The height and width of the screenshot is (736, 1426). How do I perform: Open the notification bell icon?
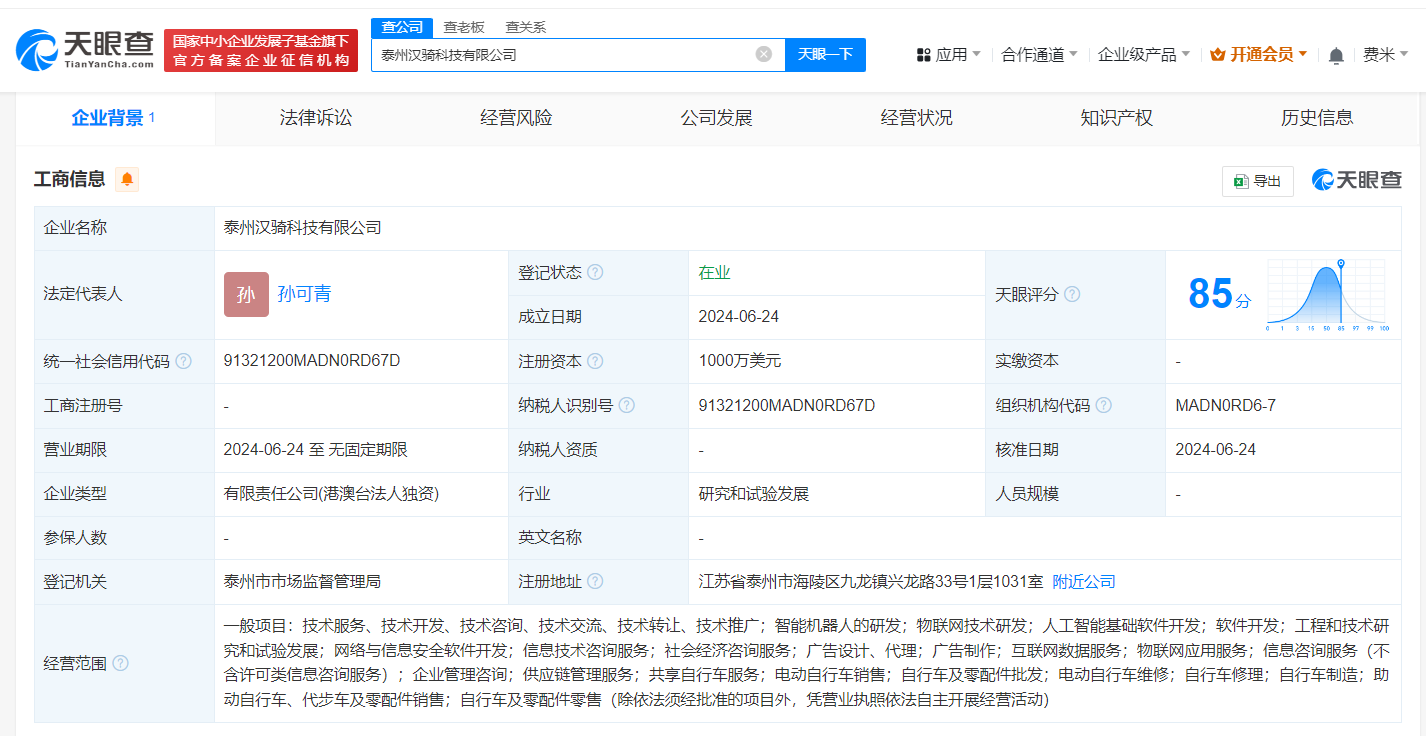point(1335,55)
